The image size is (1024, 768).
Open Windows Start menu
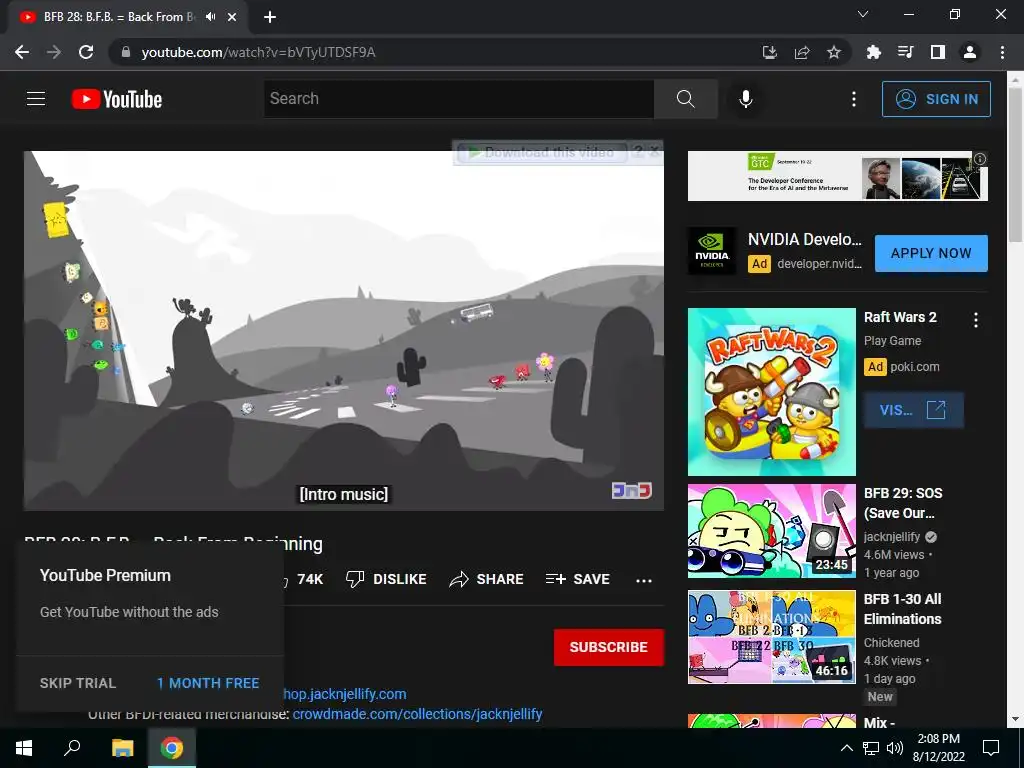point(24,748)
